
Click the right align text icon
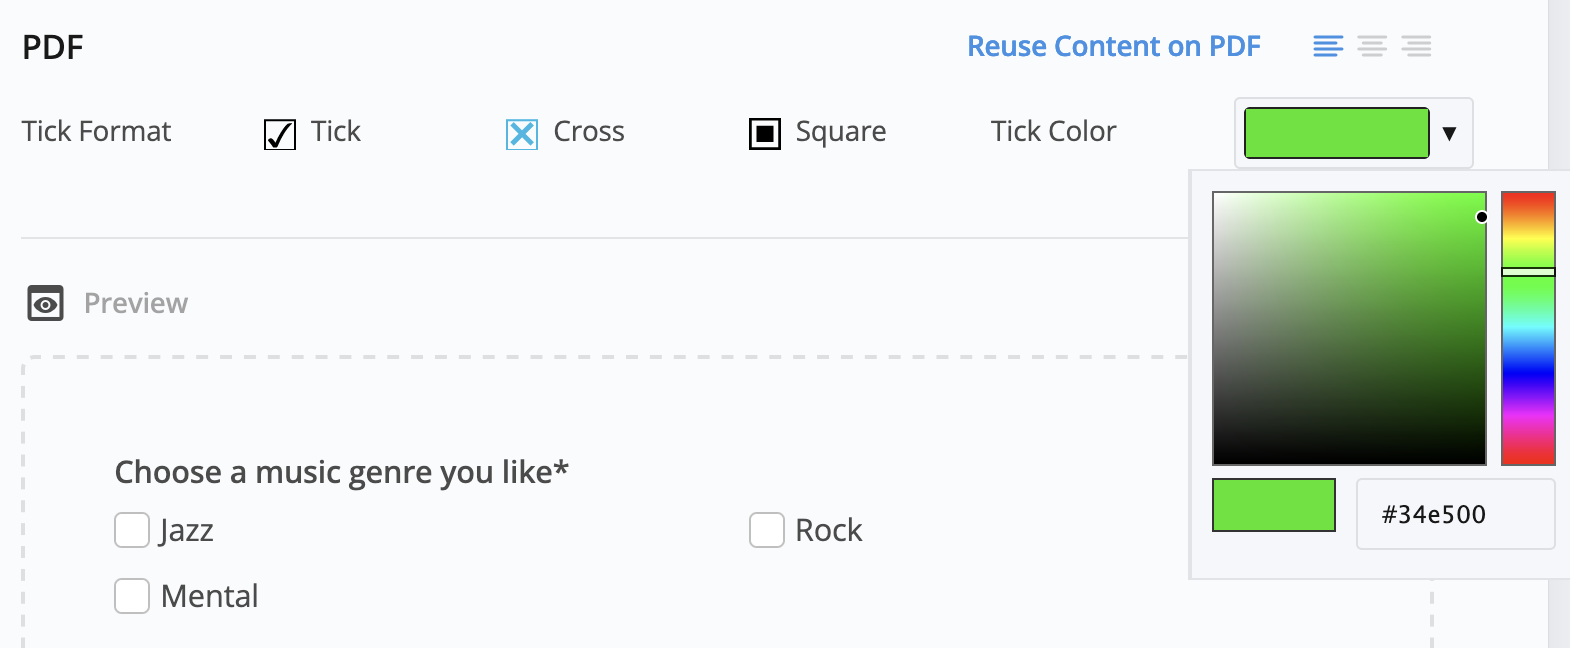click(1416, 46)
